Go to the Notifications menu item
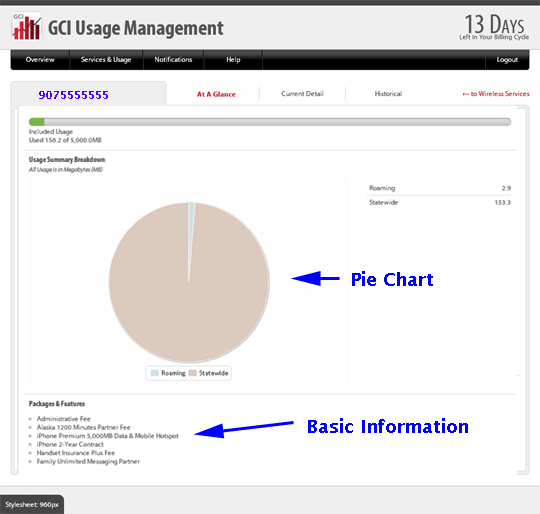The height and width of the screenshot is (514, 540). point(173,60)
